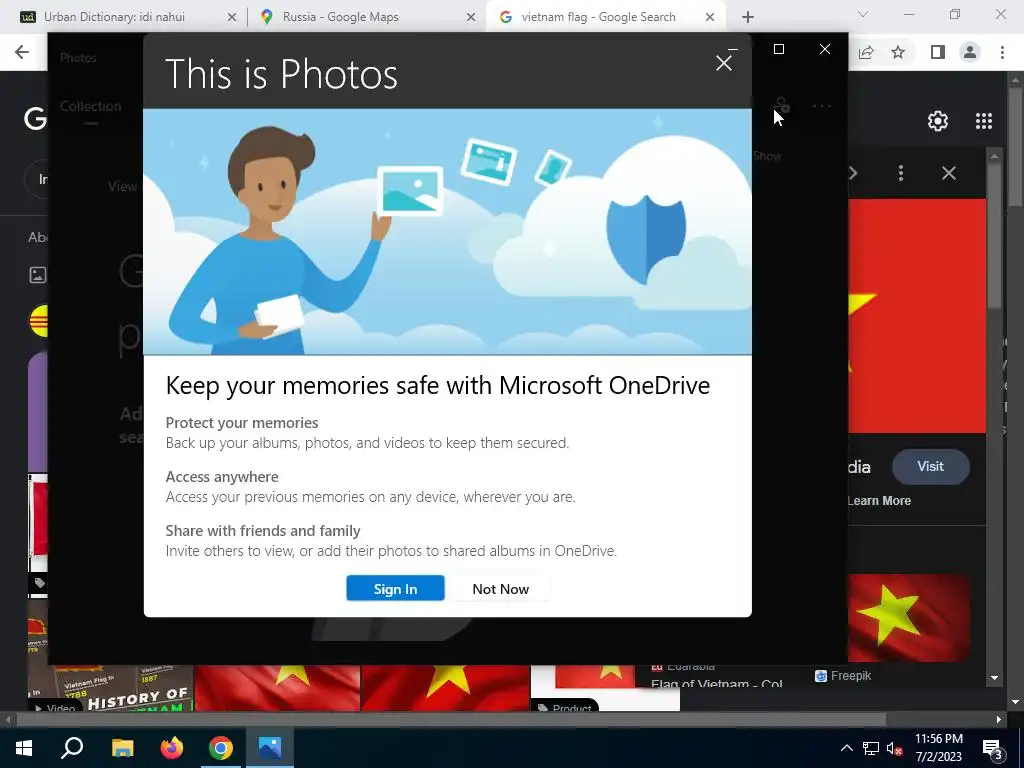The height and width of the screenshot is (768, 1024).
Task: Open Windows Start menu
Action: coord(24,748)
